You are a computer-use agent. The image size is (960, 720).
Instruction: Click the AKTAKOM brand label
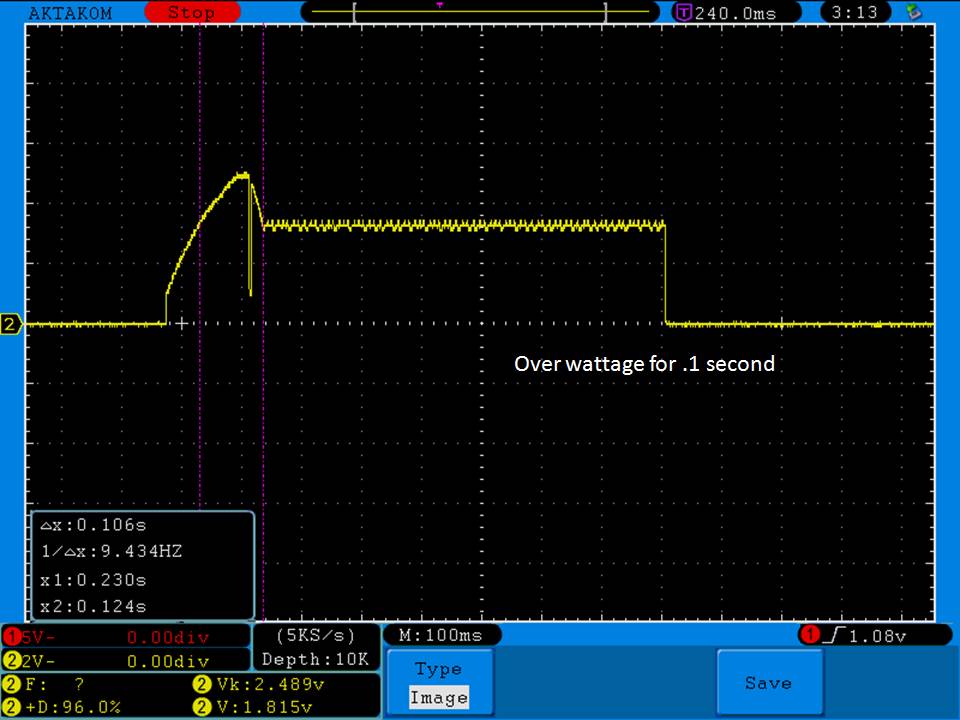click(x=70, y=13)
